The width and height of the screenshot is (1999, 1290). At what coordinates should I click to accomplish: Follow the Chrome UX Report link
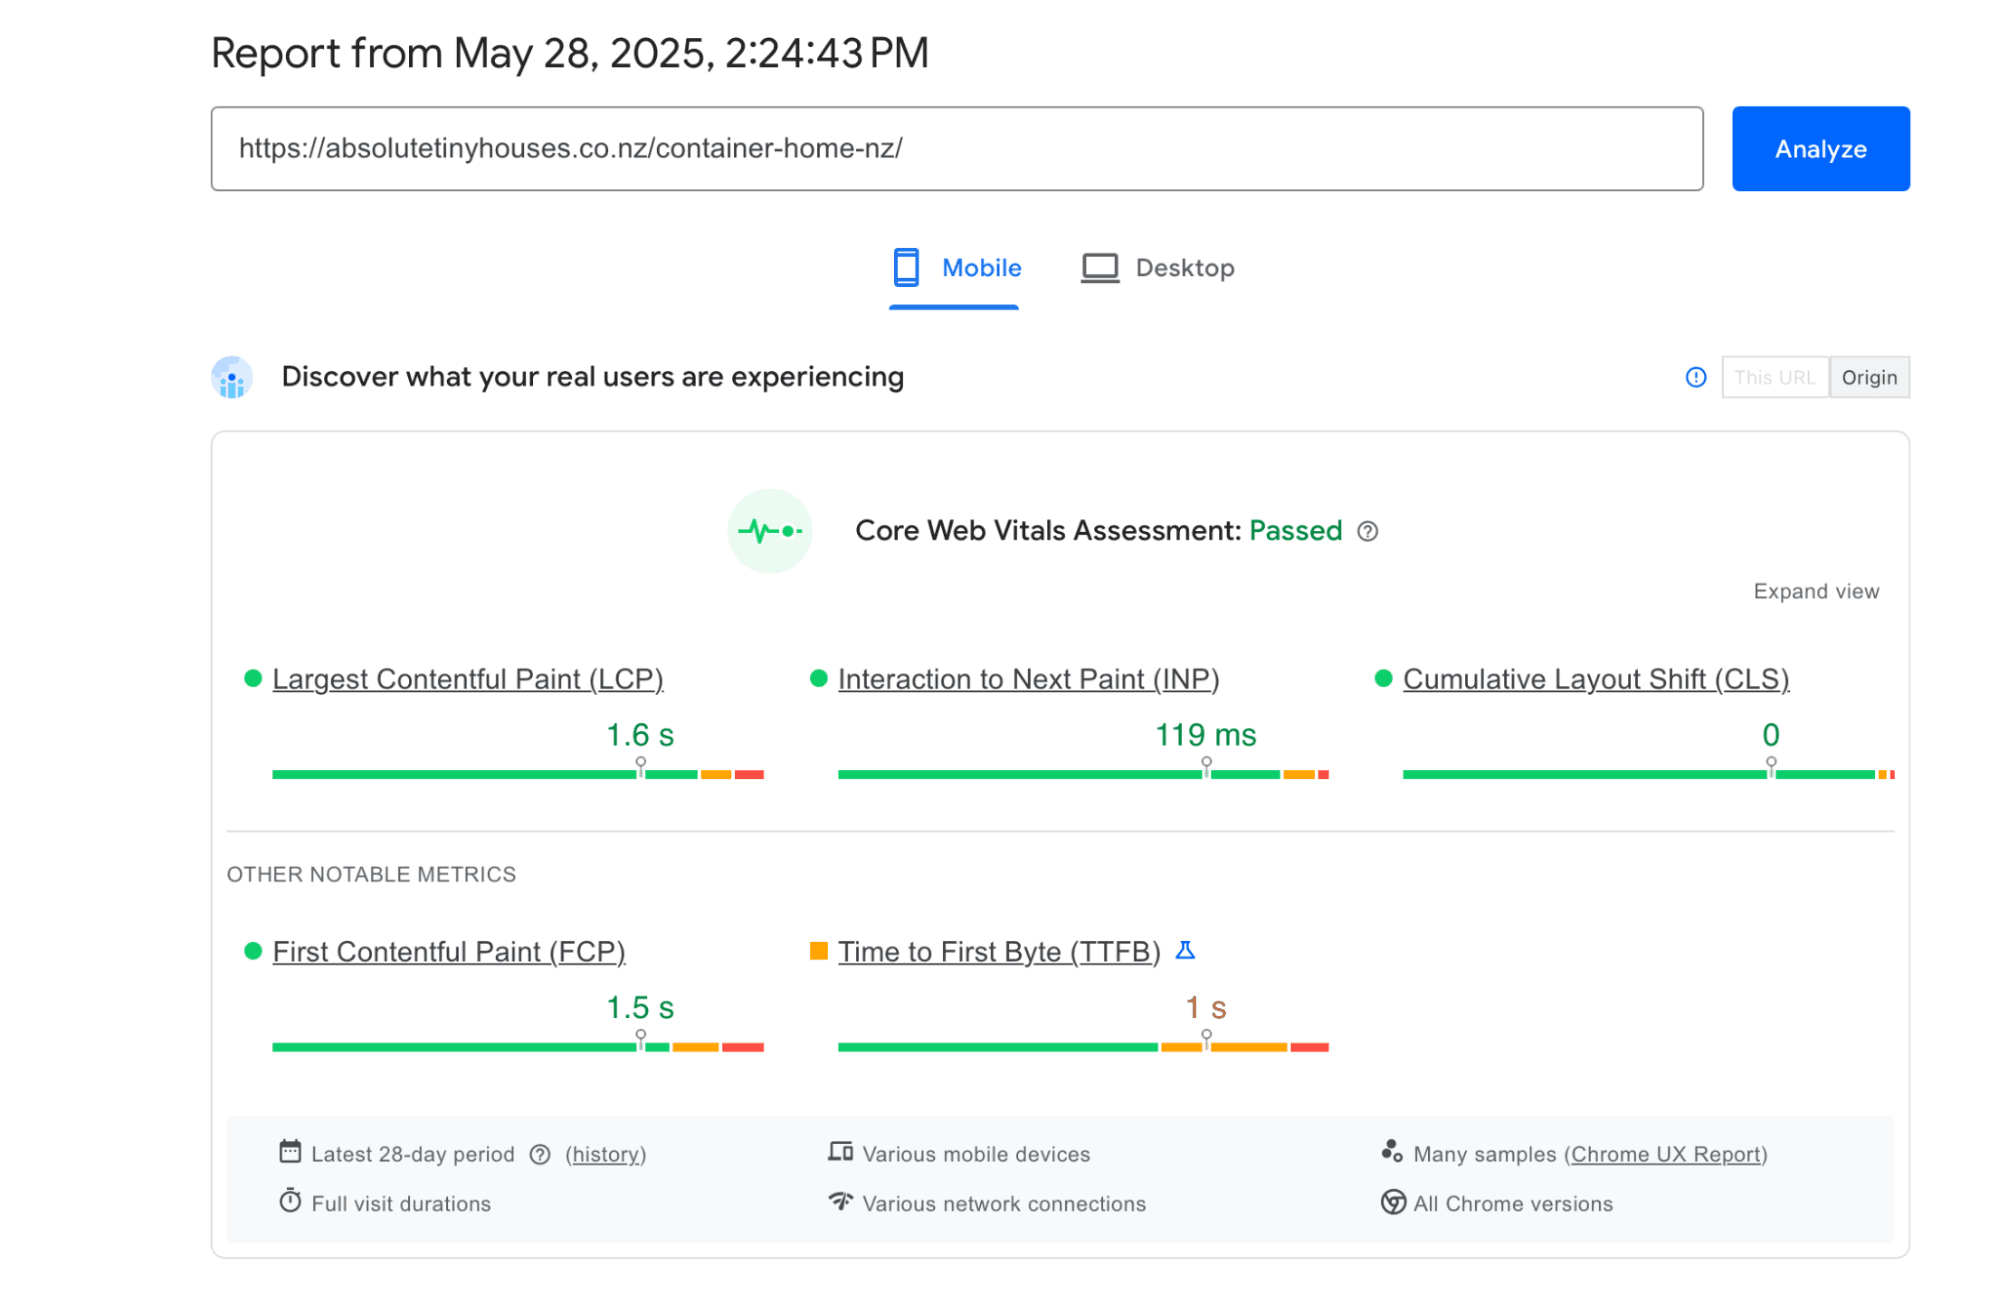tap(1664, 1154)
